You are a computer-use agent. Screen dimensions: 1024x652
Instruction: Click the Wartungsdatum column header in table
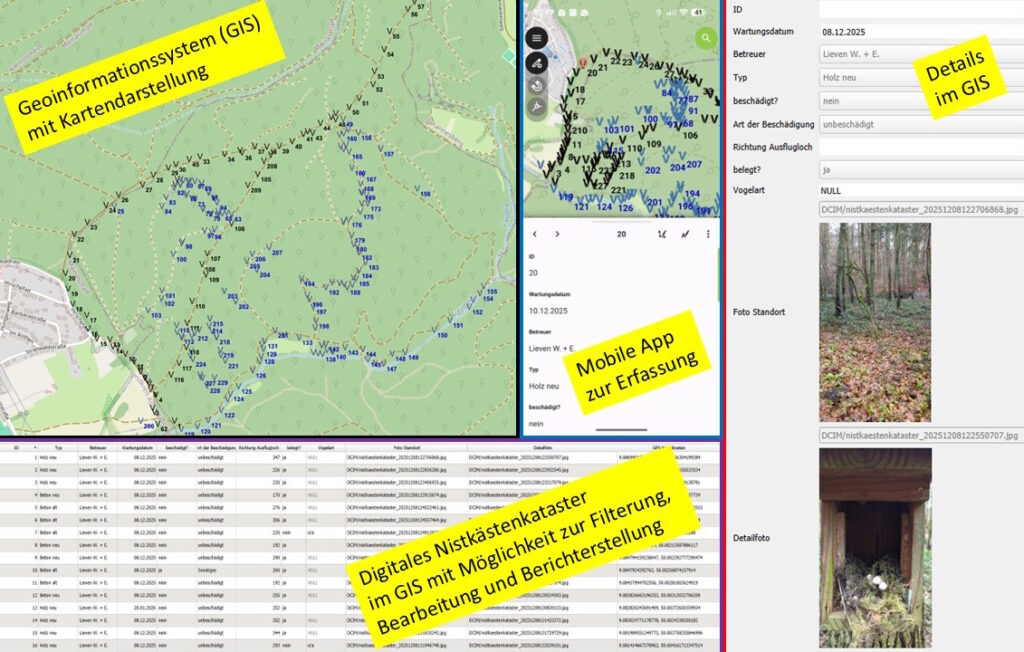click(x=137, y=448)
